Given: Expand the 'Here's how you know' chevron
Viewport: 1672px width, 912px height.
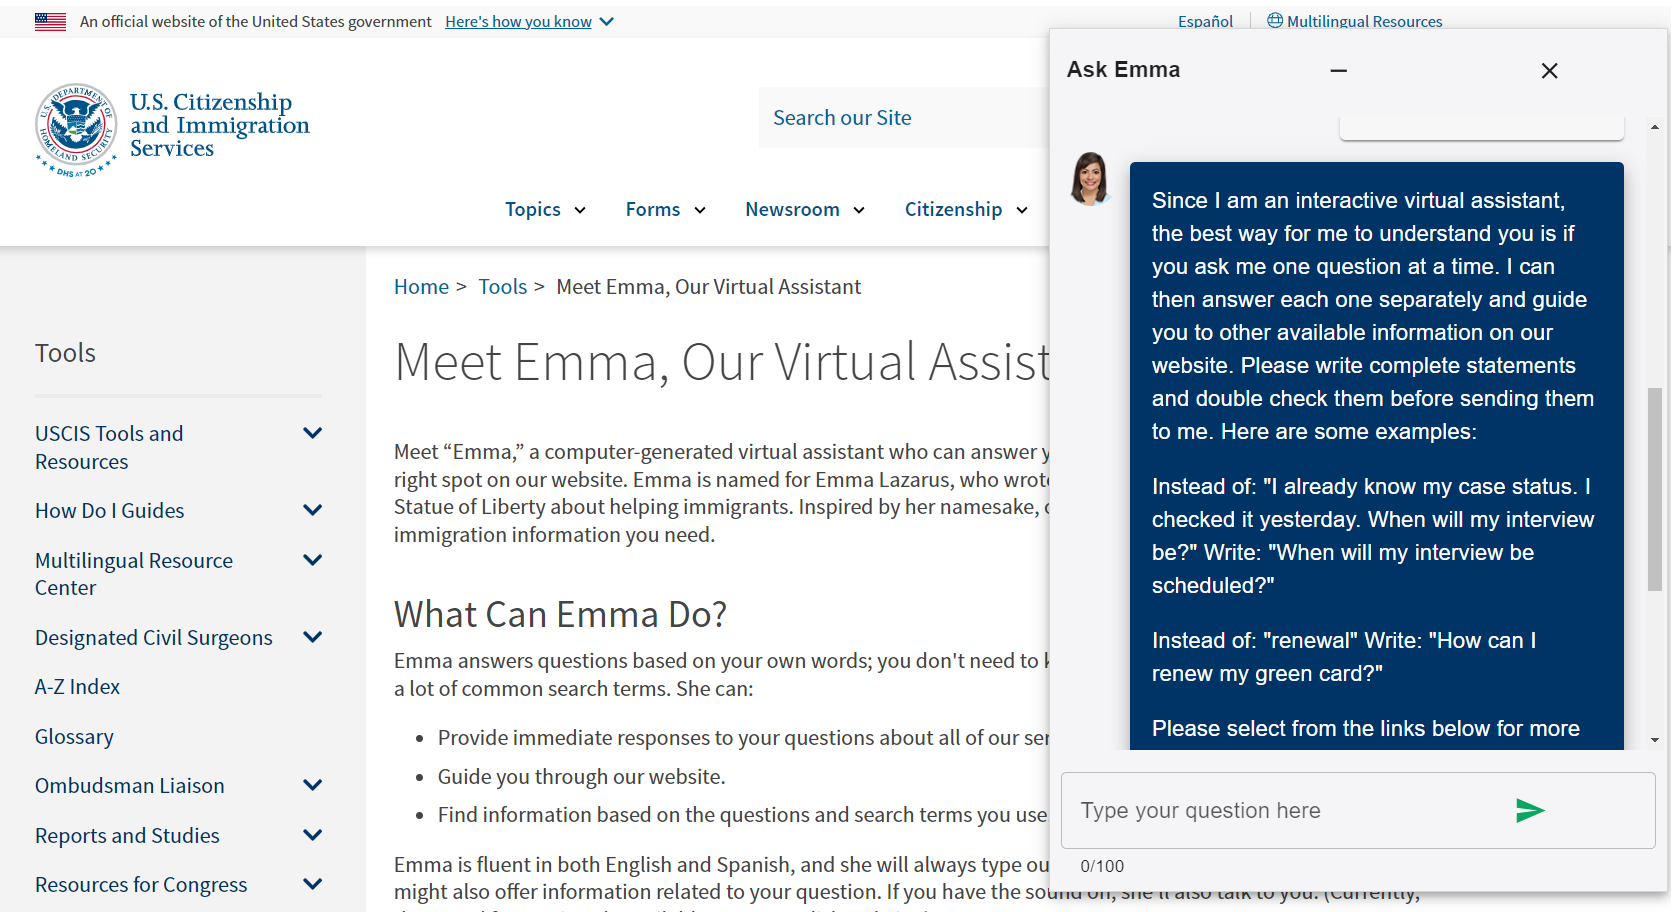Looking at the screenshot, I should 607,21.
